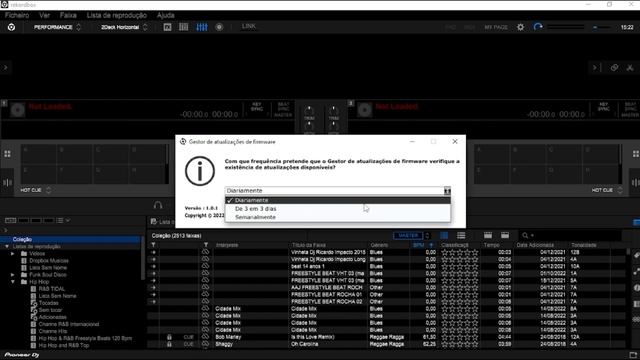Rate 'Oh Carolina' track with stars
The width and height of the screenshot is (640, 360).
pyautogui.click(x=460, y=344)
